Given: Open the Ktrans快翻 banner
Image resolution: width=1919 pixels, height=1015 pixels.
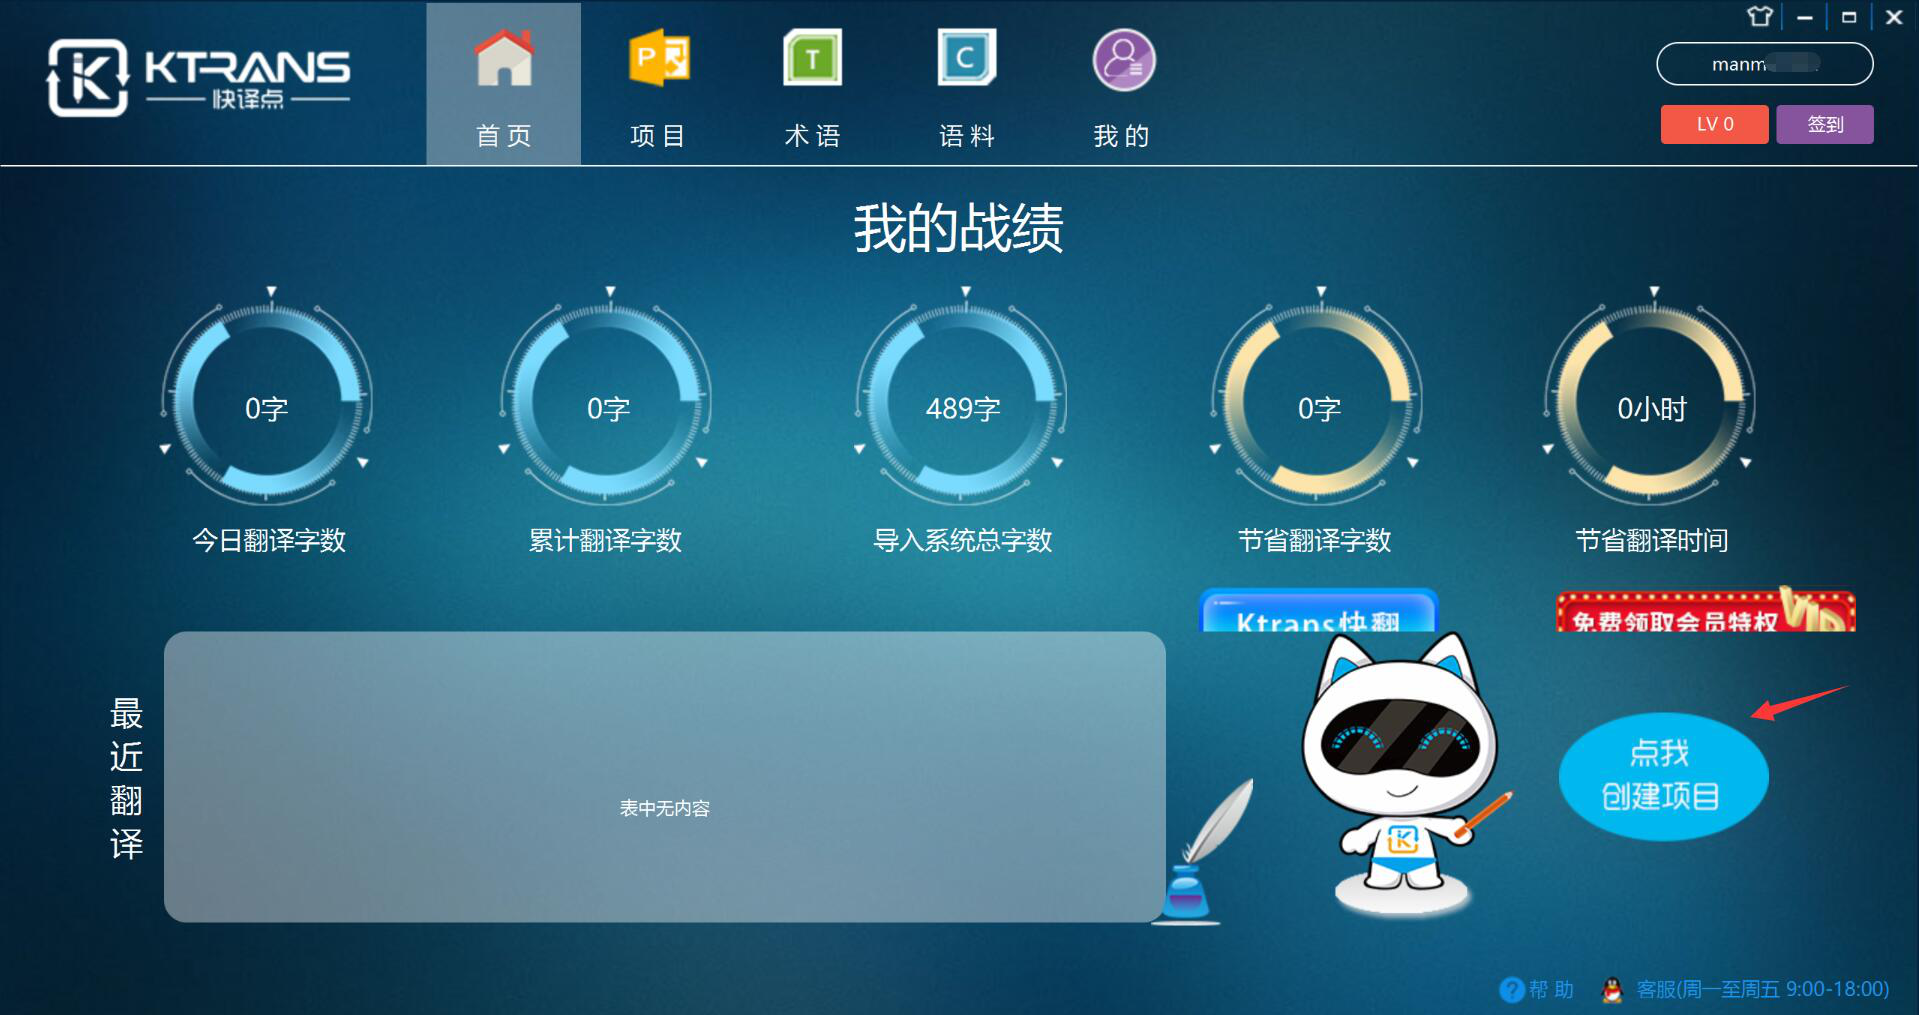Looking at the screenshot, I should pyautogui.click(x=1318, y=611).
